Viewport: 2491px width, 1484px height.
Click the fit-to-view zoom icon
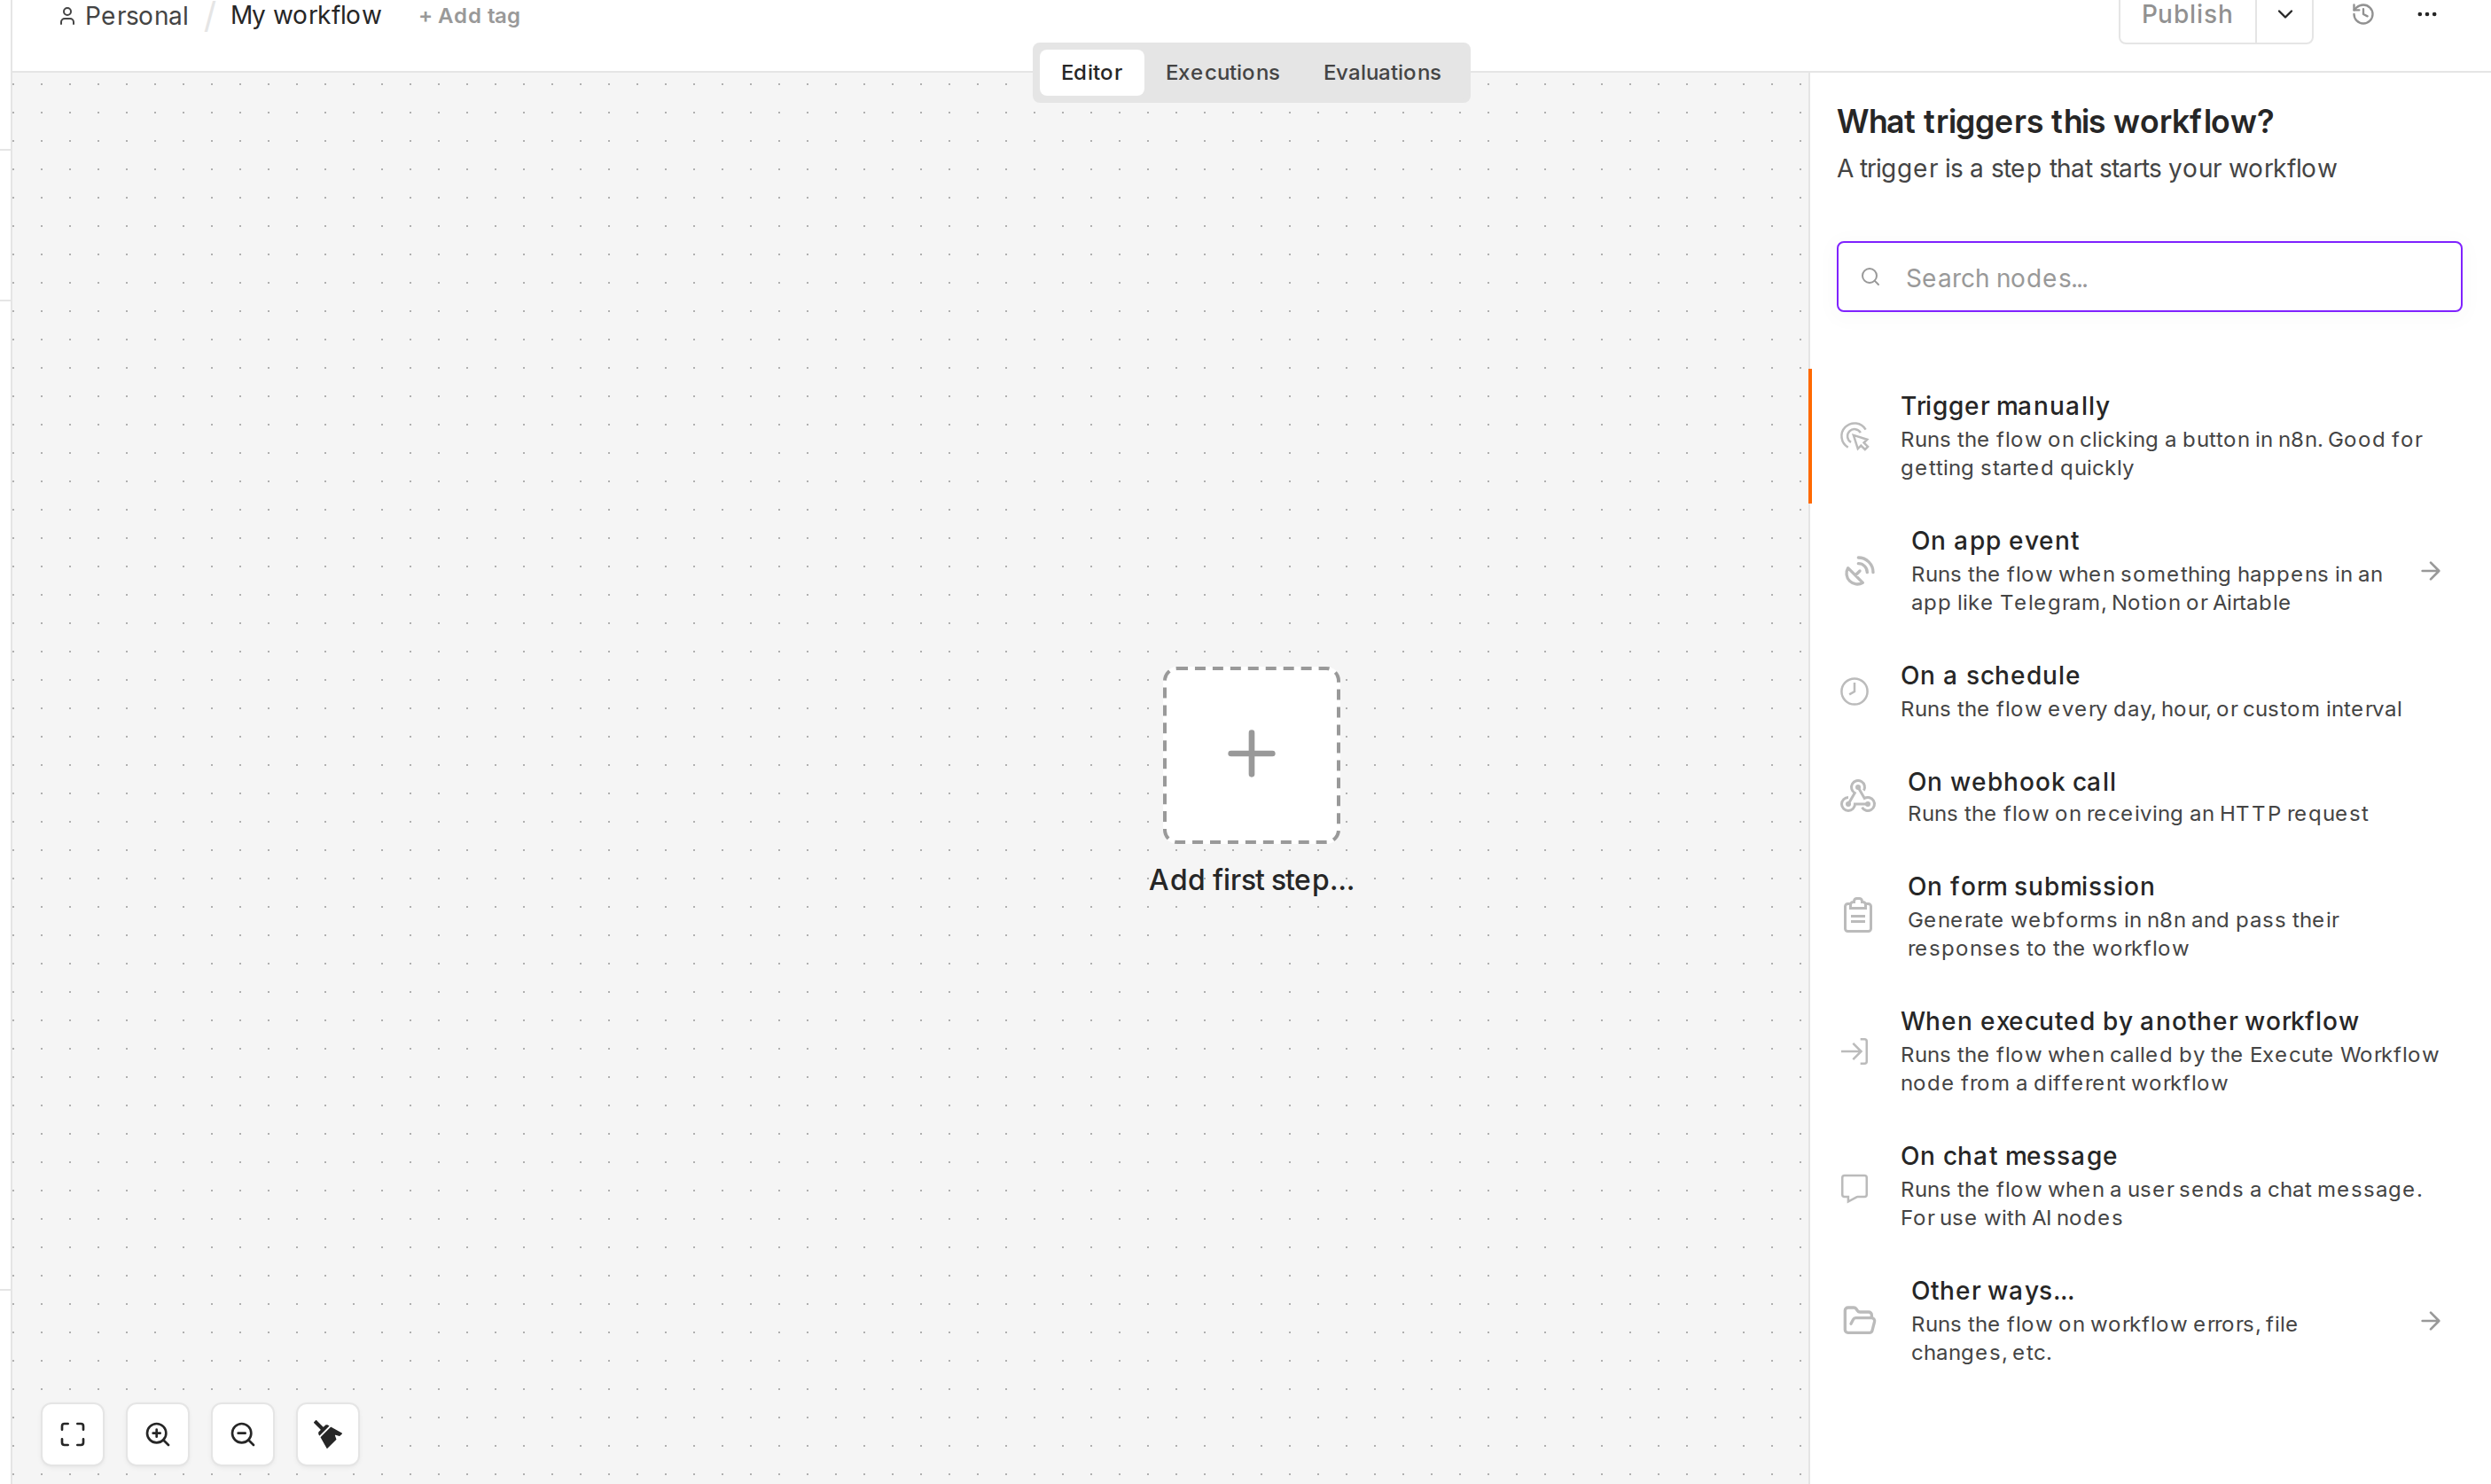[72, 1434]
